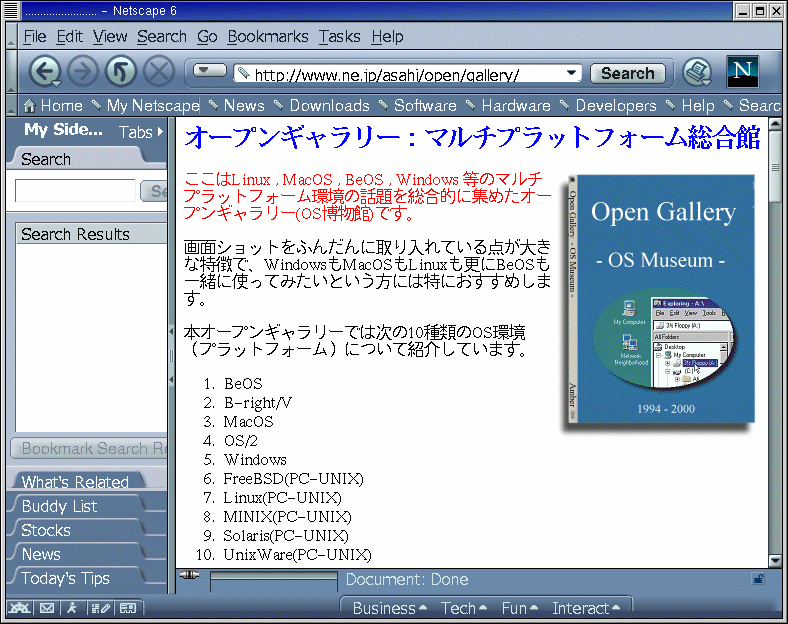Open the Search menu in menu bar
The width and height of the screenshot is (788, 624).
pyautogui.click(x=162, y=37)
